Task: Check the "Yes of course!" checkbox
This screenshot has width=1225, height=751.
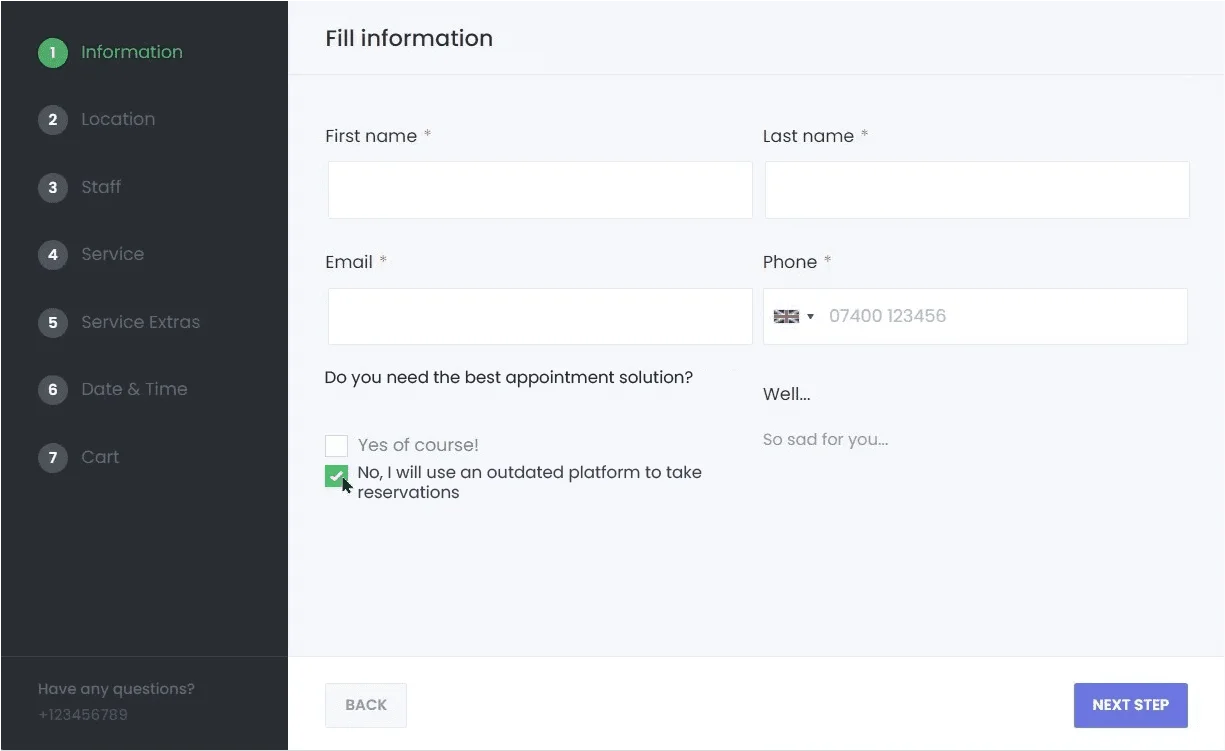Action: tap(336, 446)
